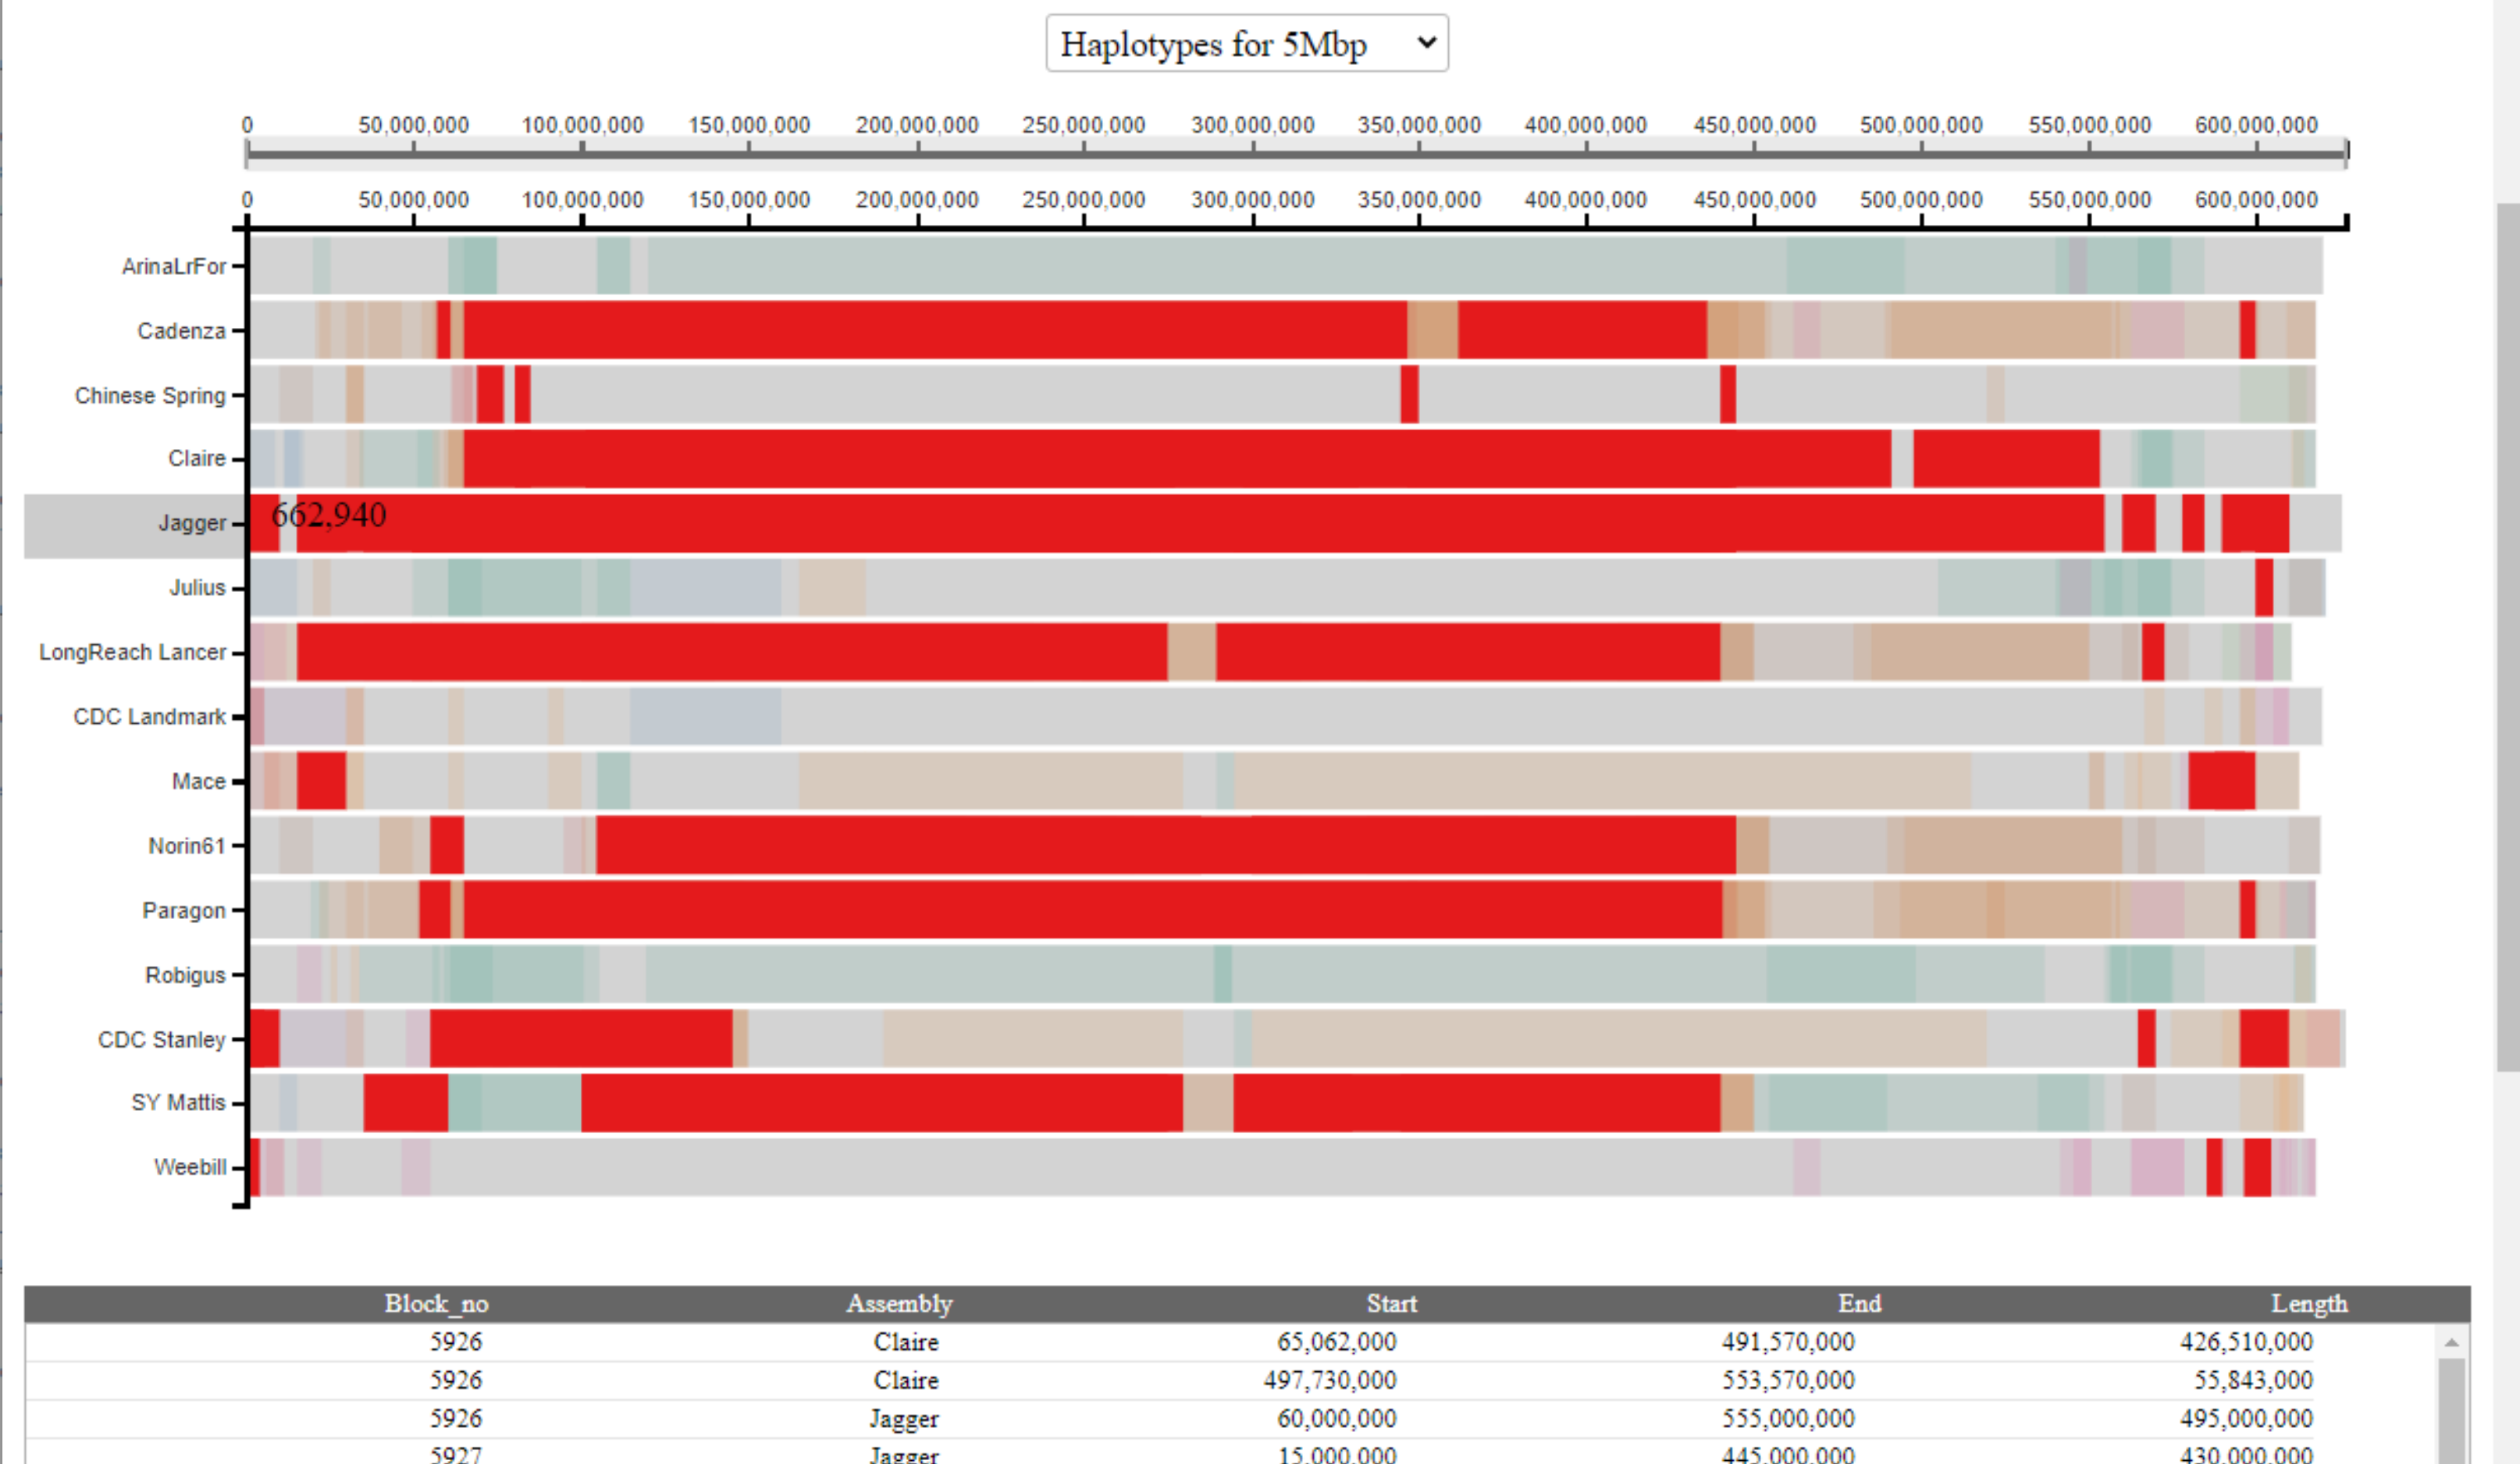Click the Weebill row label
The width and height of the screenshot is (2520, 1464).
click(190, 1167)
